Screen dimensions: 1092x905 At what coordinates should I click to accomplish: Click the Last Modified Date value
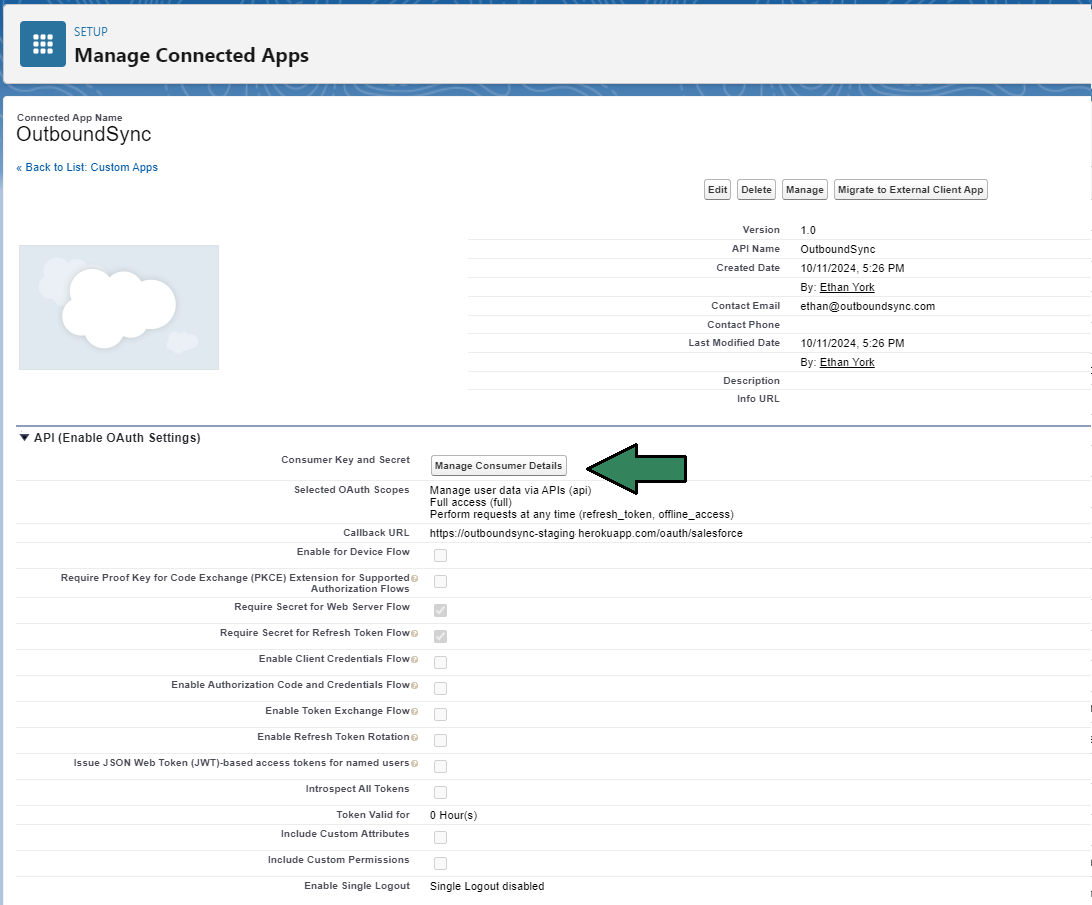pyautogui.click(x=852, y=343)
